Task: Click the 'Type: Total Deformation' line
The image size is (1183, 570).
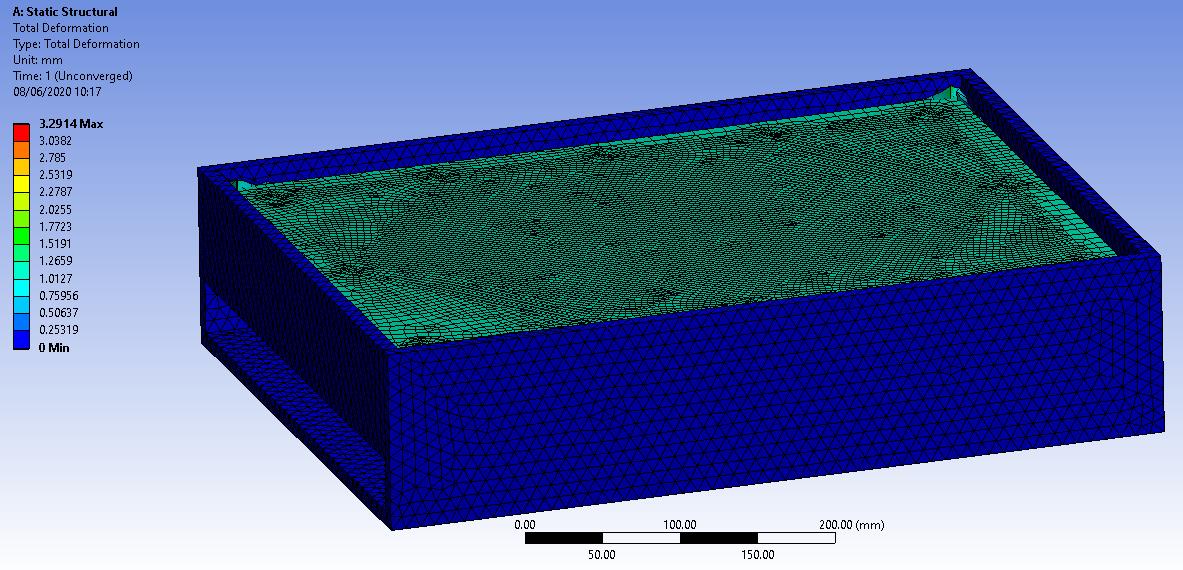Action: (76, 44)
